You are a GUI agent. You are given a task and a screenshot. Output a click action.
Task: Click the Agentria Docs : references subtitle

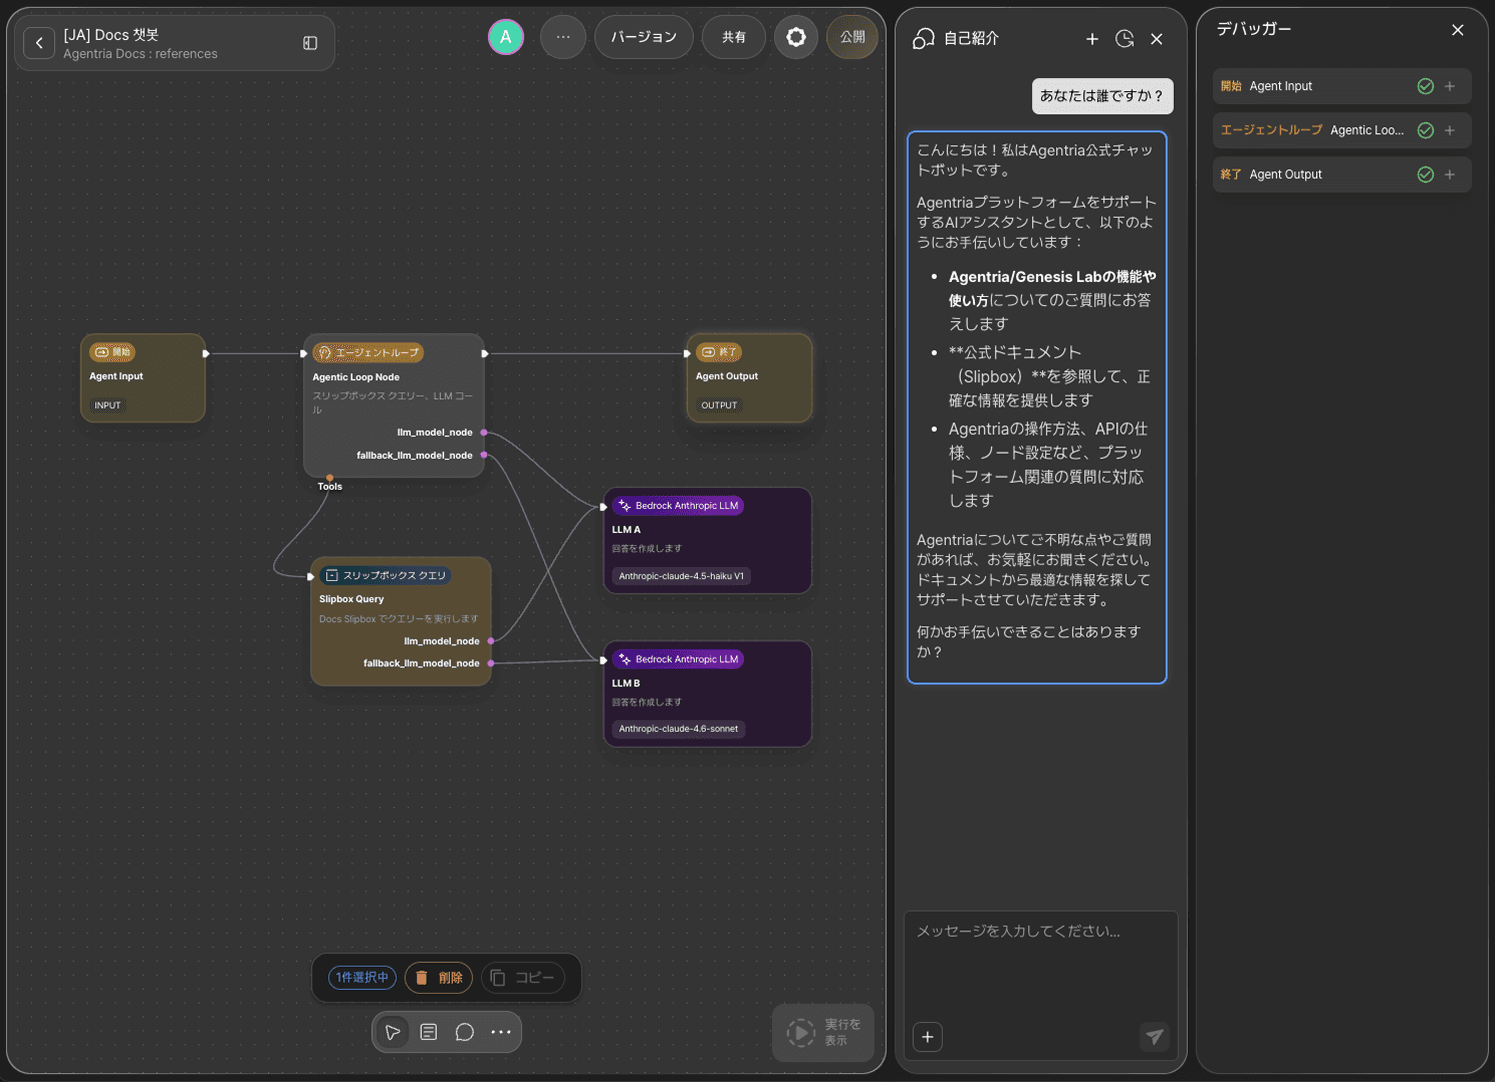(140, 54)
